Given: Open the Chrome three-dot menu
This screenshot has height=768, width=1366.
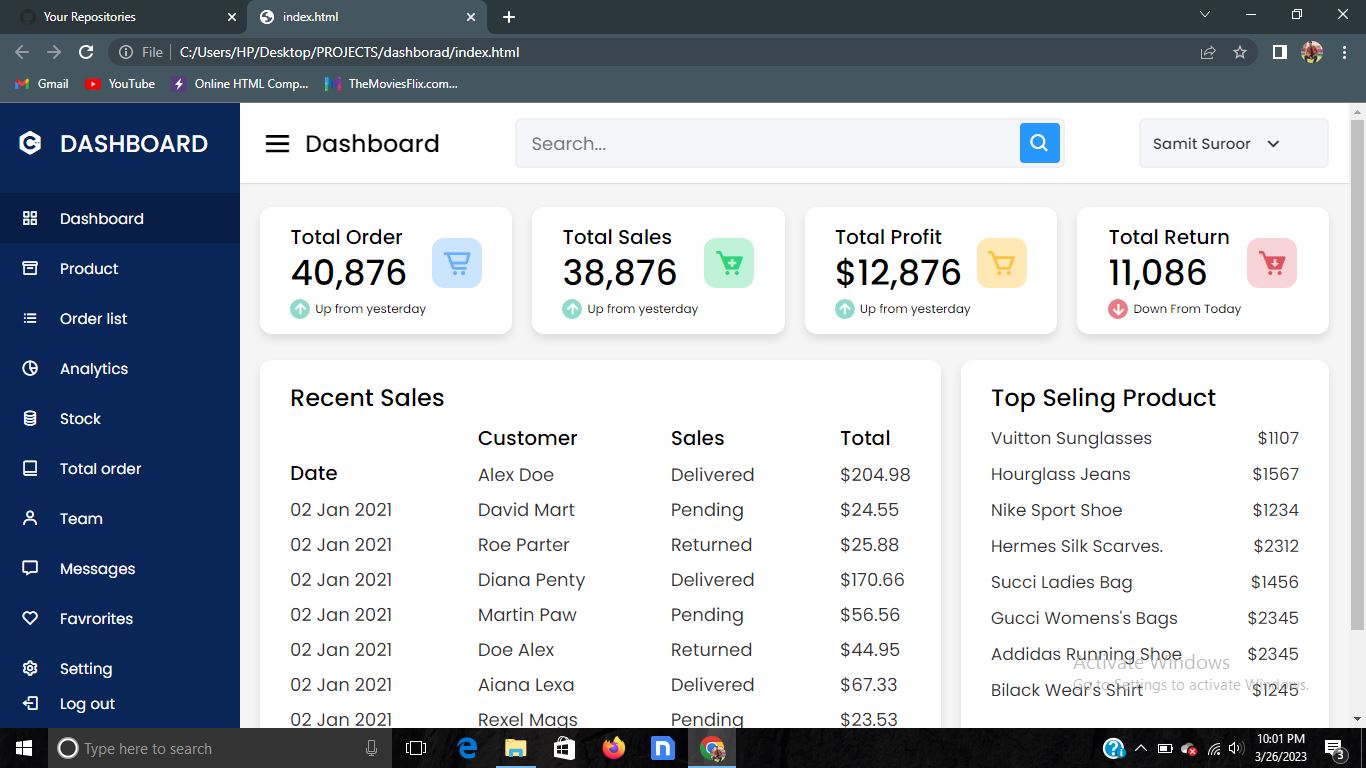Looking at the screenshot, I should pos(1343,52).
